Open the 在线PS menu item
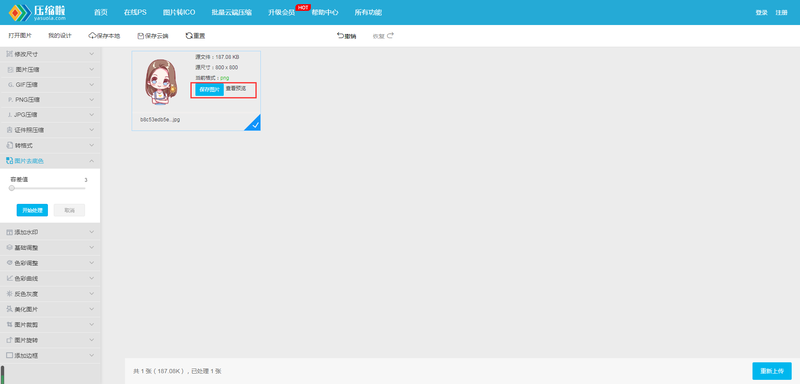This screenshot has width=800, height=384. 135,12
